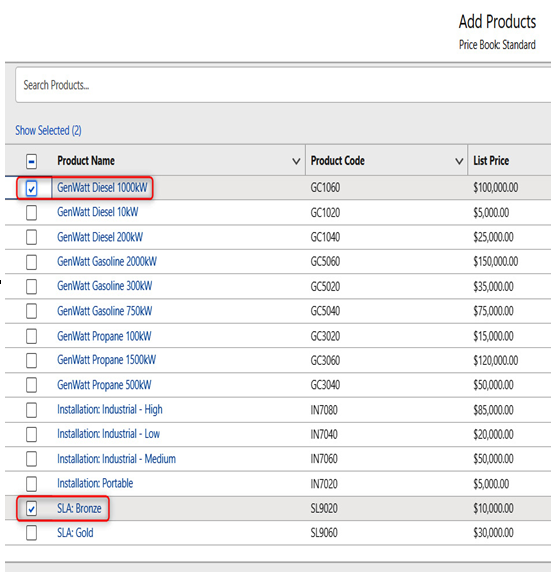Toggle the select-all checkbox in header
553x574 pixels.
(x=31, y=161)
